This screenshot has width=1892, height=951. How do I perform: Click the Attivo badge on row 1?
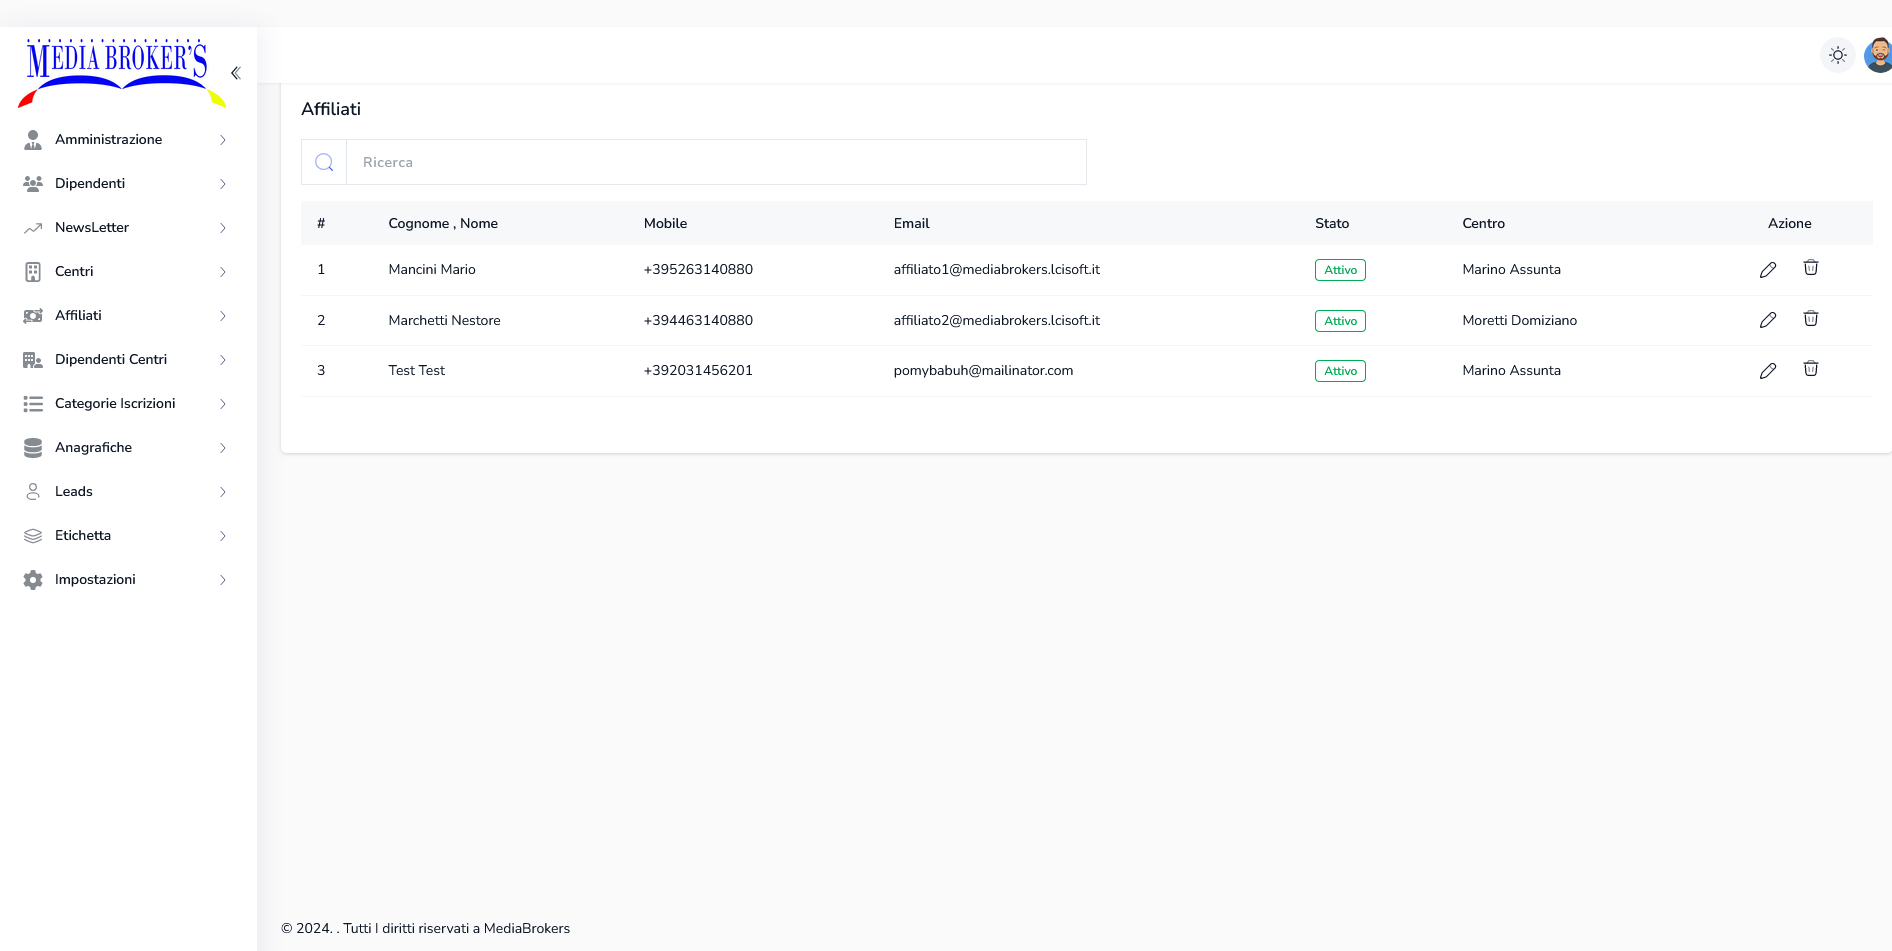tap(1339, 269)
